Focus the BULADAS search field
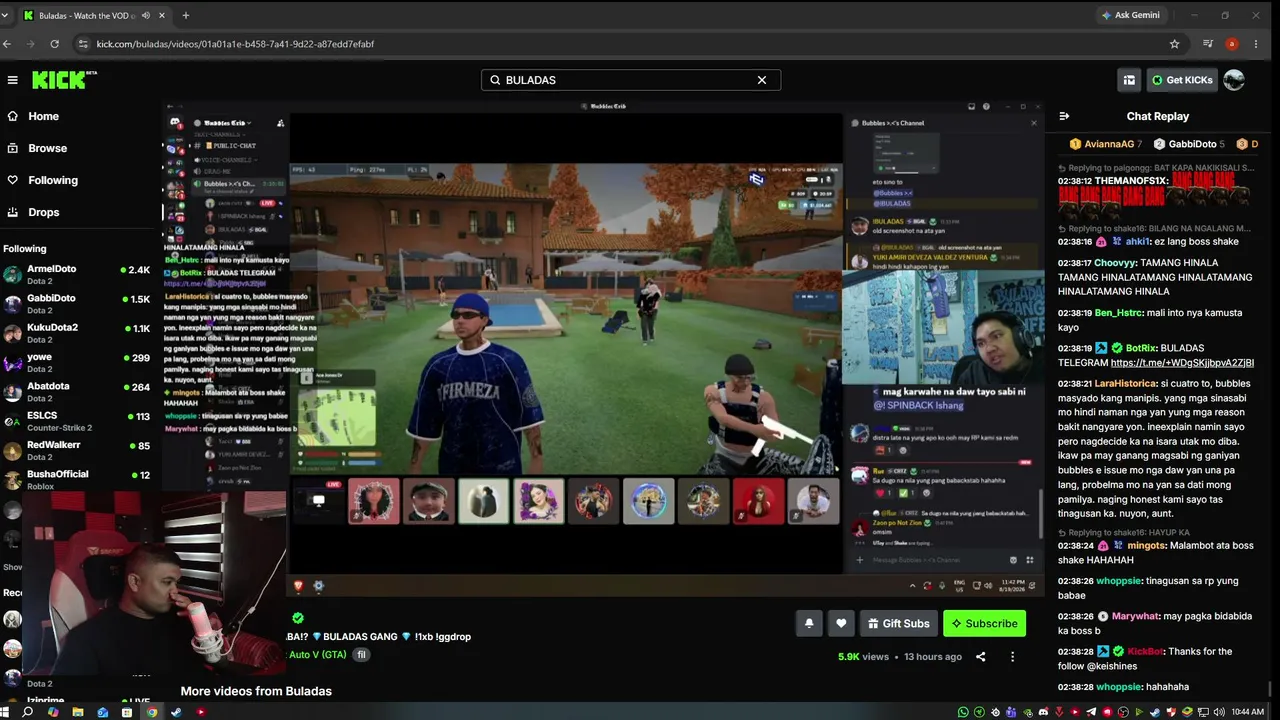Image resolution: width=1280 pixels, height=720 pixels. 630,80
